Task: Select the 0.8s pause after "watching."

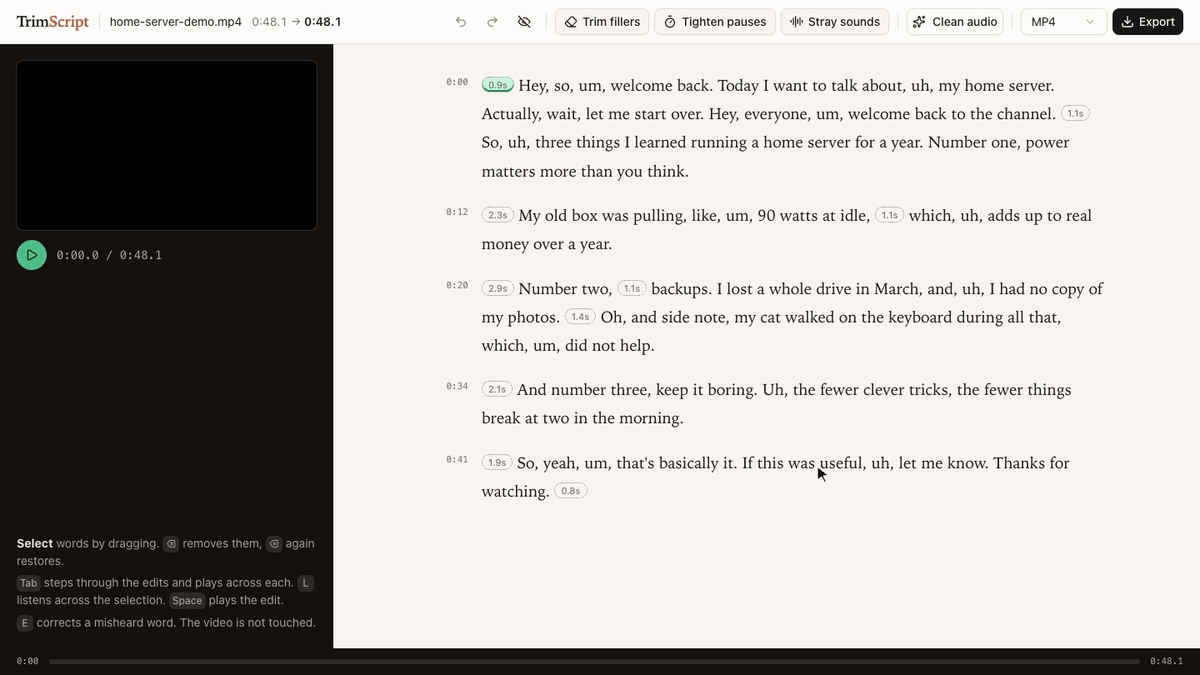Action: pyautogui.click(x=571, y=491)
